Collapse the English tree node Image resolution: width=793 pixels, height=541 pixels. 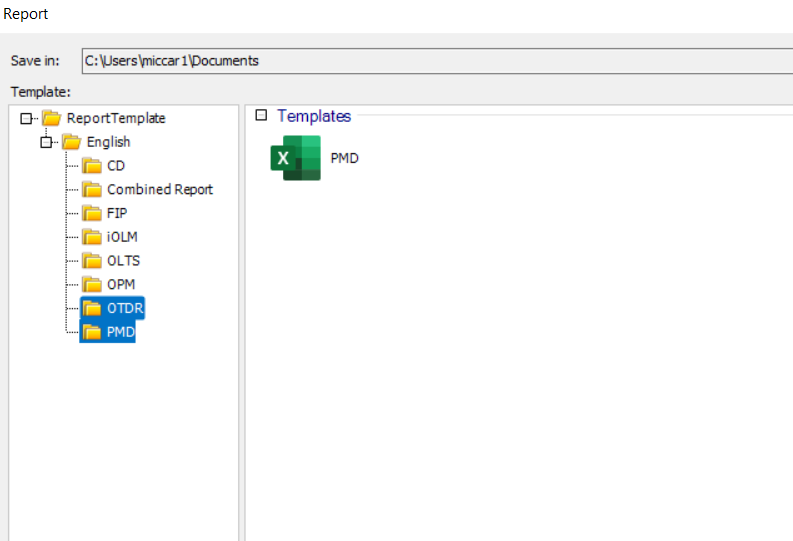point(46,143)
